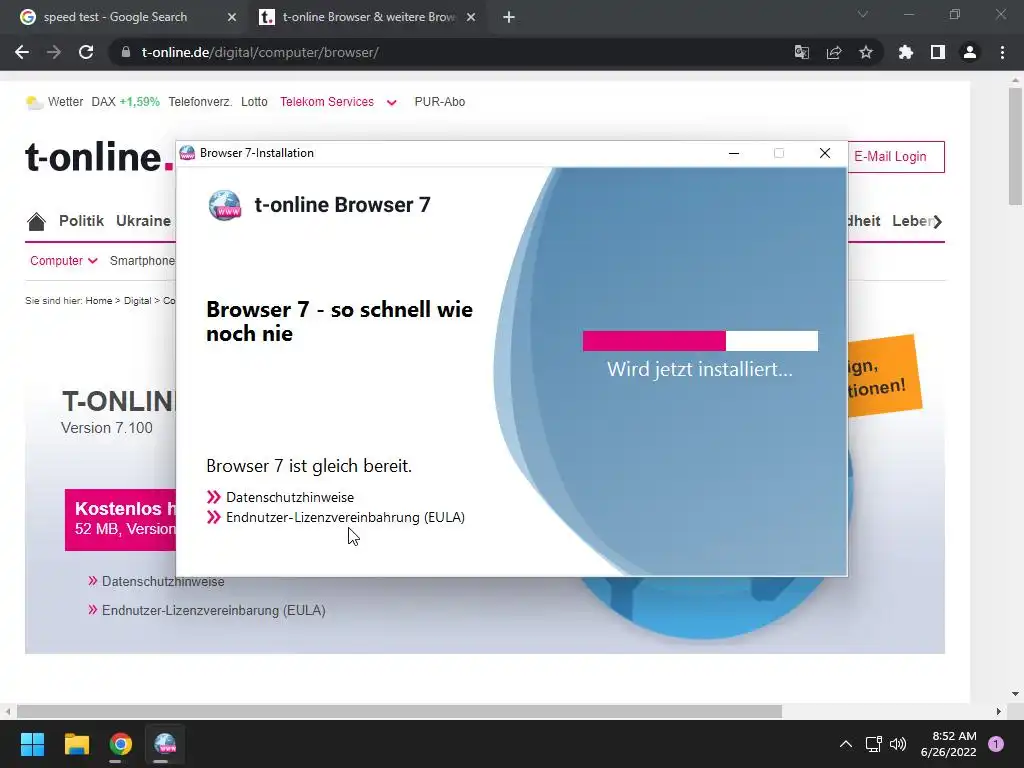This screenshot has width=1024, height=768.
Task: Open the webpage Datenschutzhinweise link
Action: click(163, 581)
